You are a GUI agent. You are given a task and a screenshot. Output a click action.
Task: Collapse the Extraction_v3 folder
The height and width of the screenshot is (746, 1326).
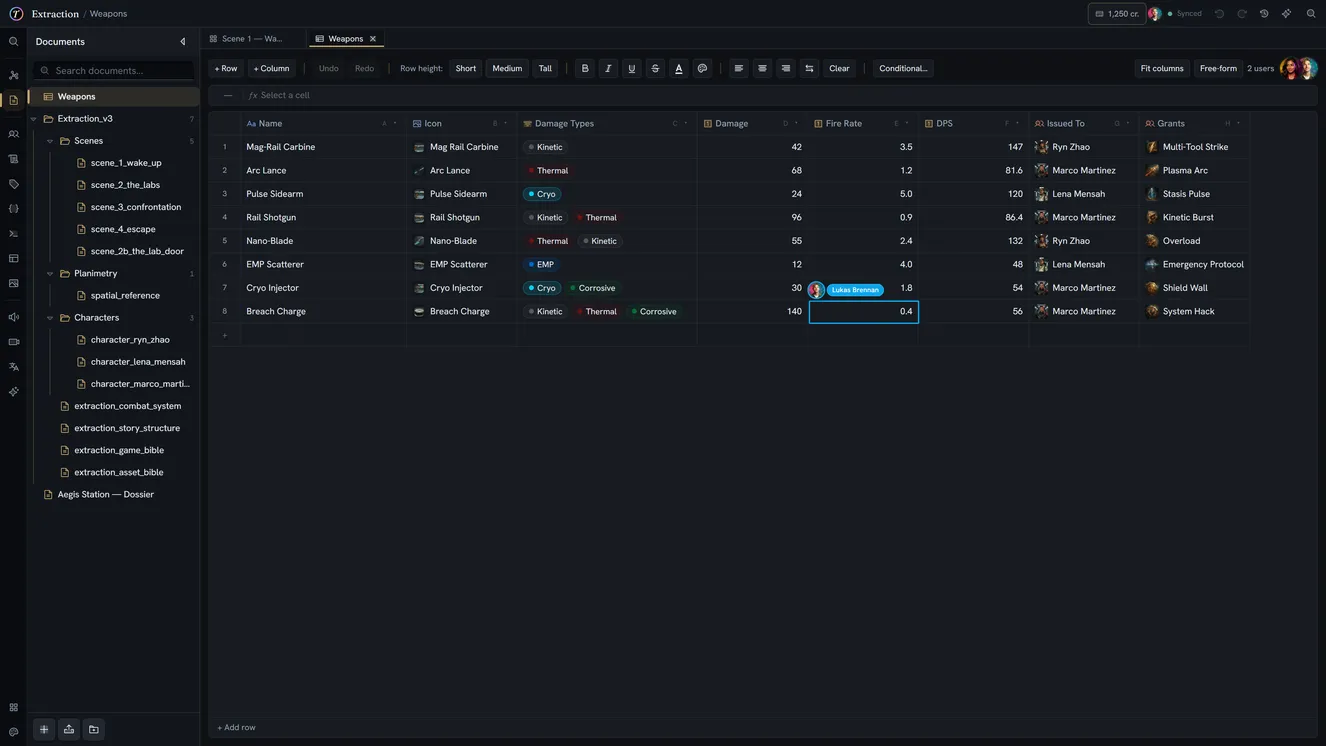click(34, 119)
